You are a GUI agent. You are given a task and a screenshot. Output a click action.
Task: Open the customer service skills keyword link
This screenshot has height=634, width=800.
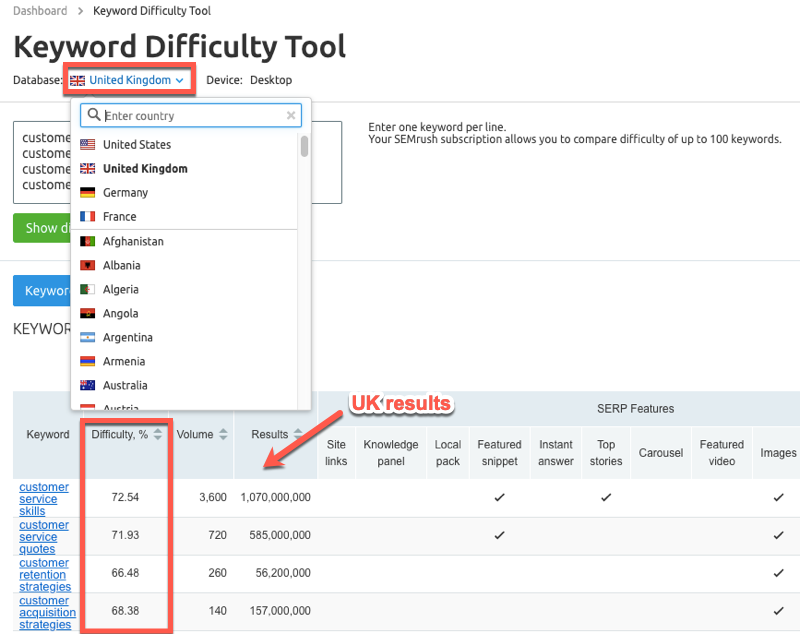tap(44, 499)
